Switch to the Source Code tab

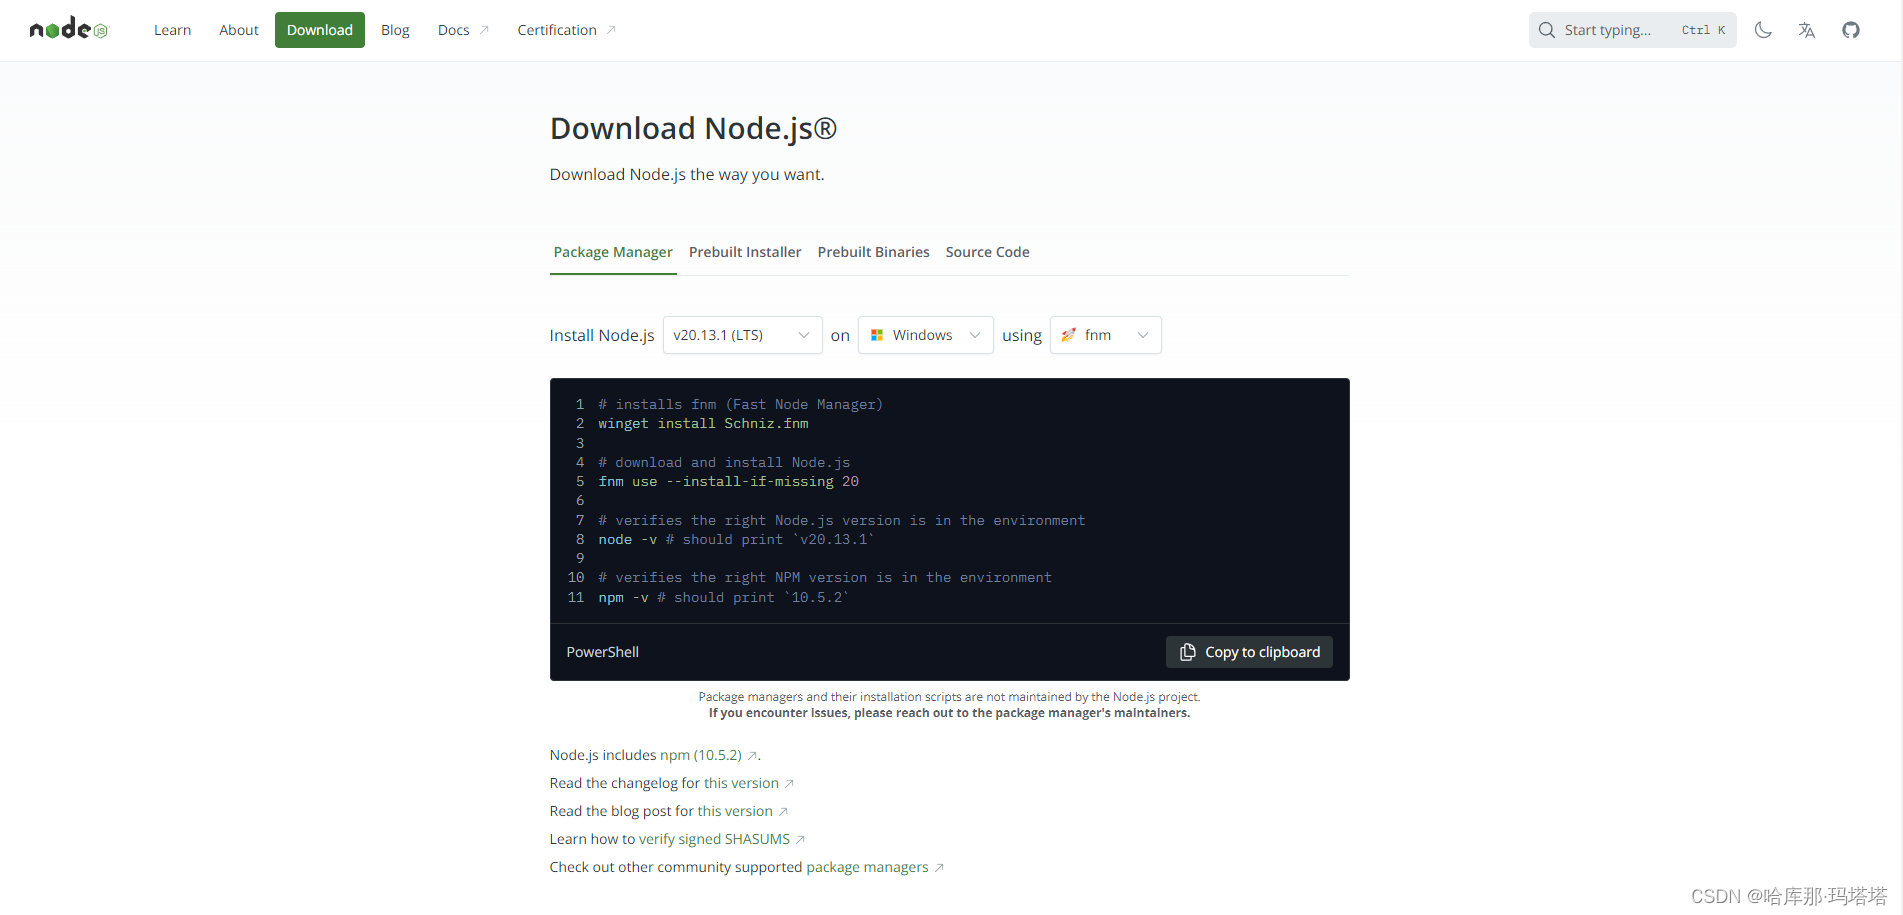[987, 252]
